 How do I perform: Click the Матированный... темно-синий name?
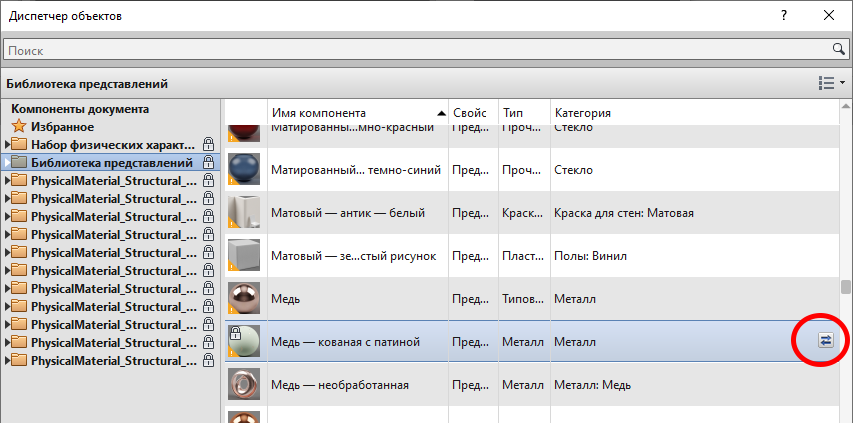pyautogui.click(x=356, y=170)
